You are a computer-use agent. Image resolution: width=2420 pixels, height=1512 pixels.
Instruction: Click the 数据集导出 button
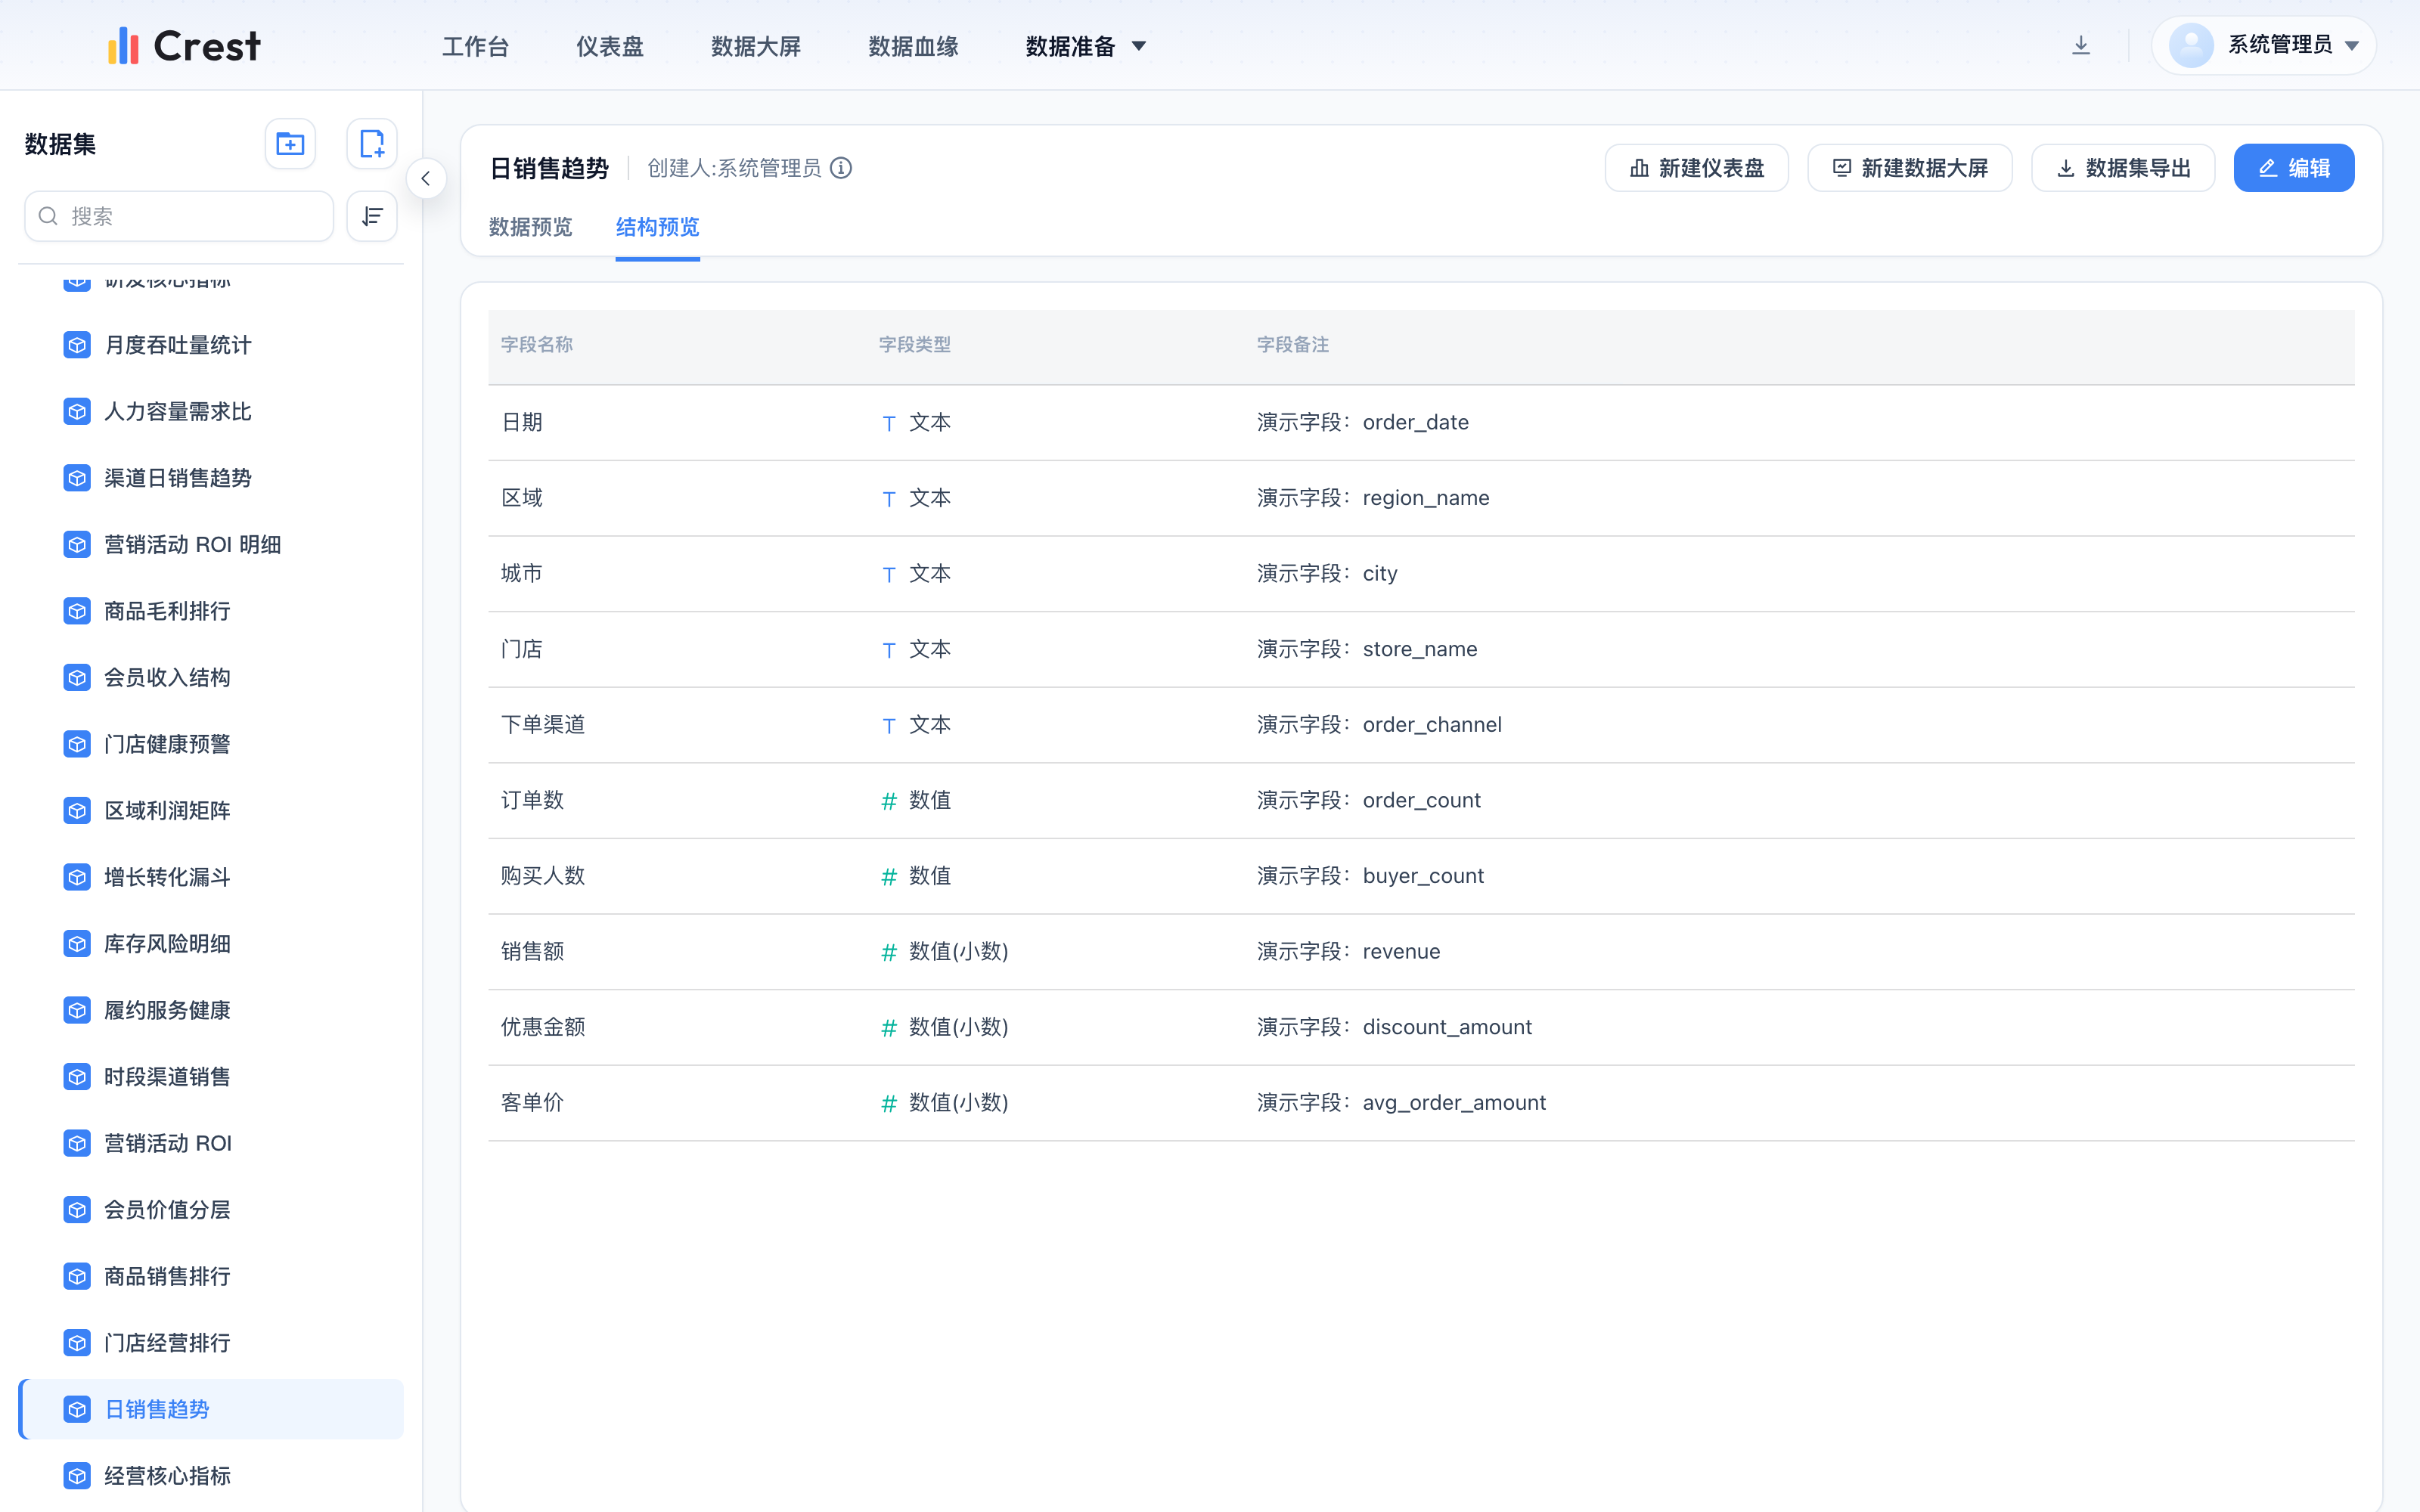[x=2123, y=168]
